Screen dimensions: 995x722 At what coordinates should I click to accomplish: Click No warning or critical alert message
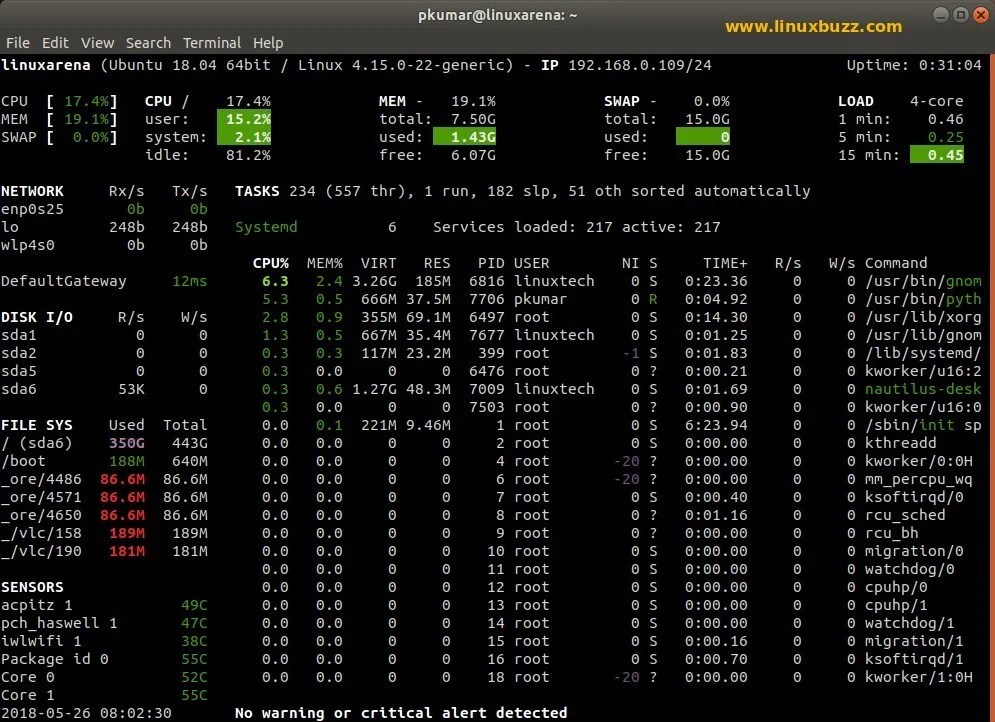click(x=401, y=713)
